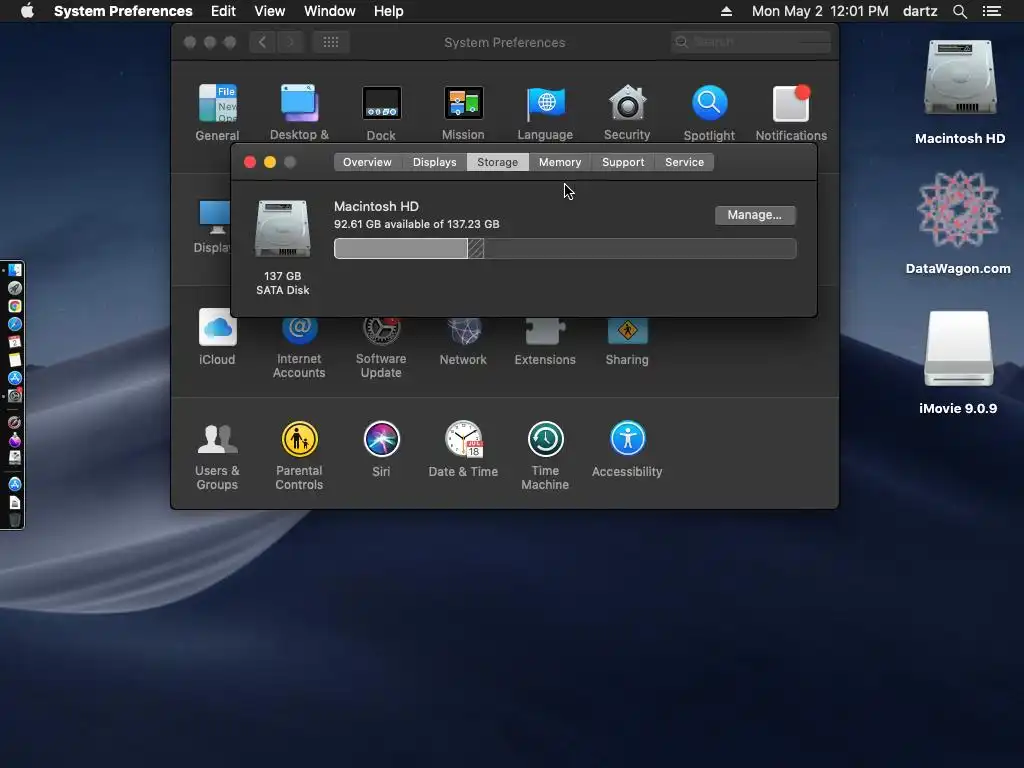The height and width of the screenshot is (768, 1024).
Task: Click the Manage... storage button
Action: pos(755,215)
